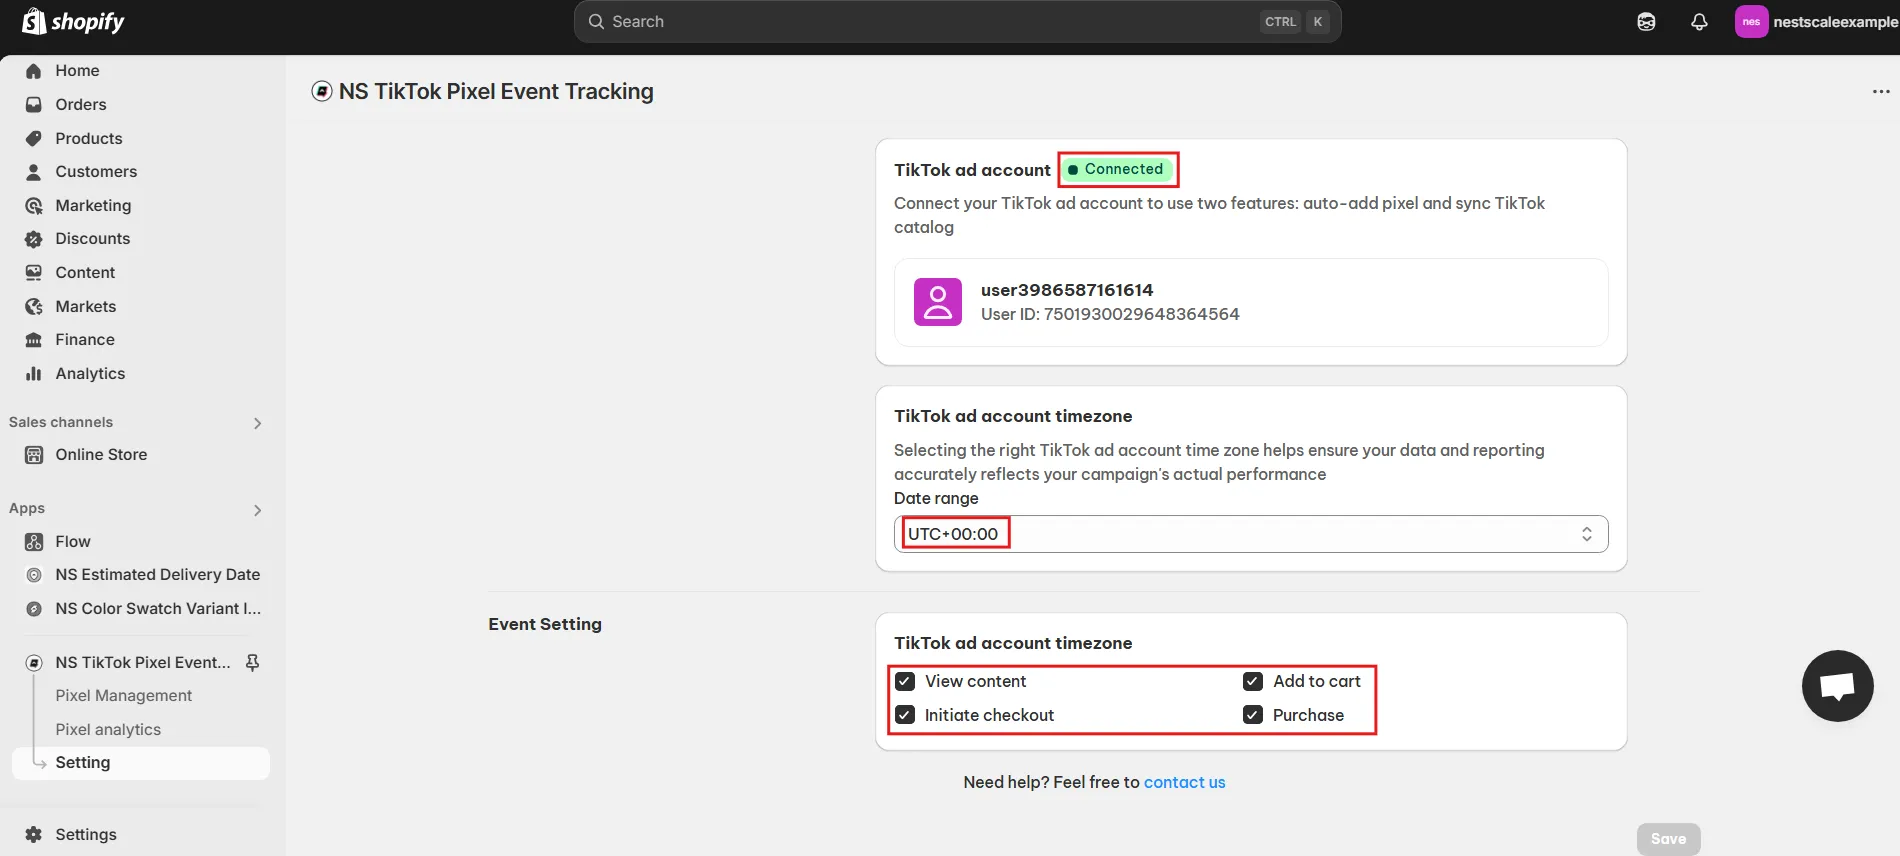Click NS Estimated Delivery Date app icon
Image resolution: width=1900 pixels, height=856 pixels.
(34, 575)
